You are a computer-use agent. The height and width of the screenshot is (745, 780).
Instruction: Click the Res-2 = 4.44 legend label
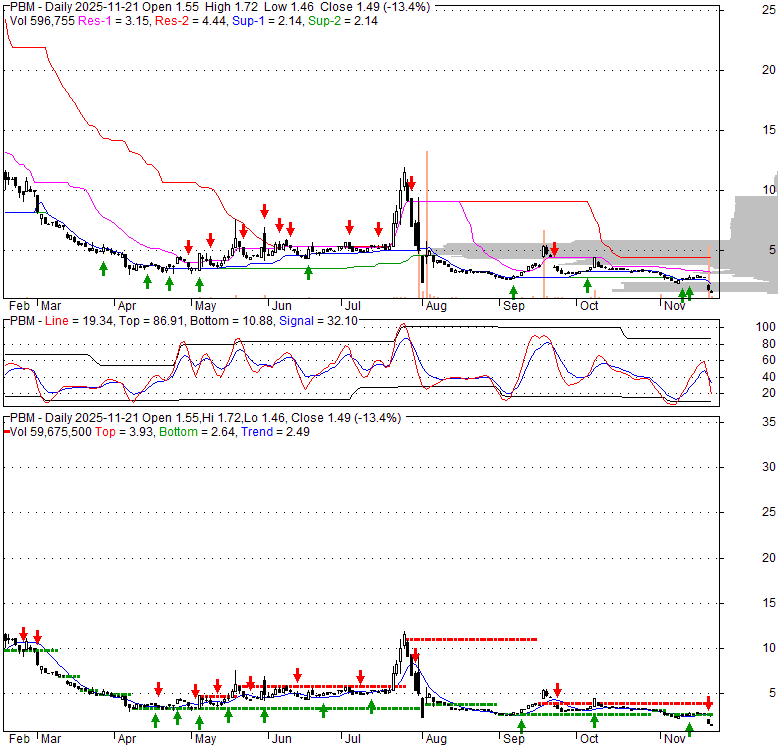click(191, 21)
